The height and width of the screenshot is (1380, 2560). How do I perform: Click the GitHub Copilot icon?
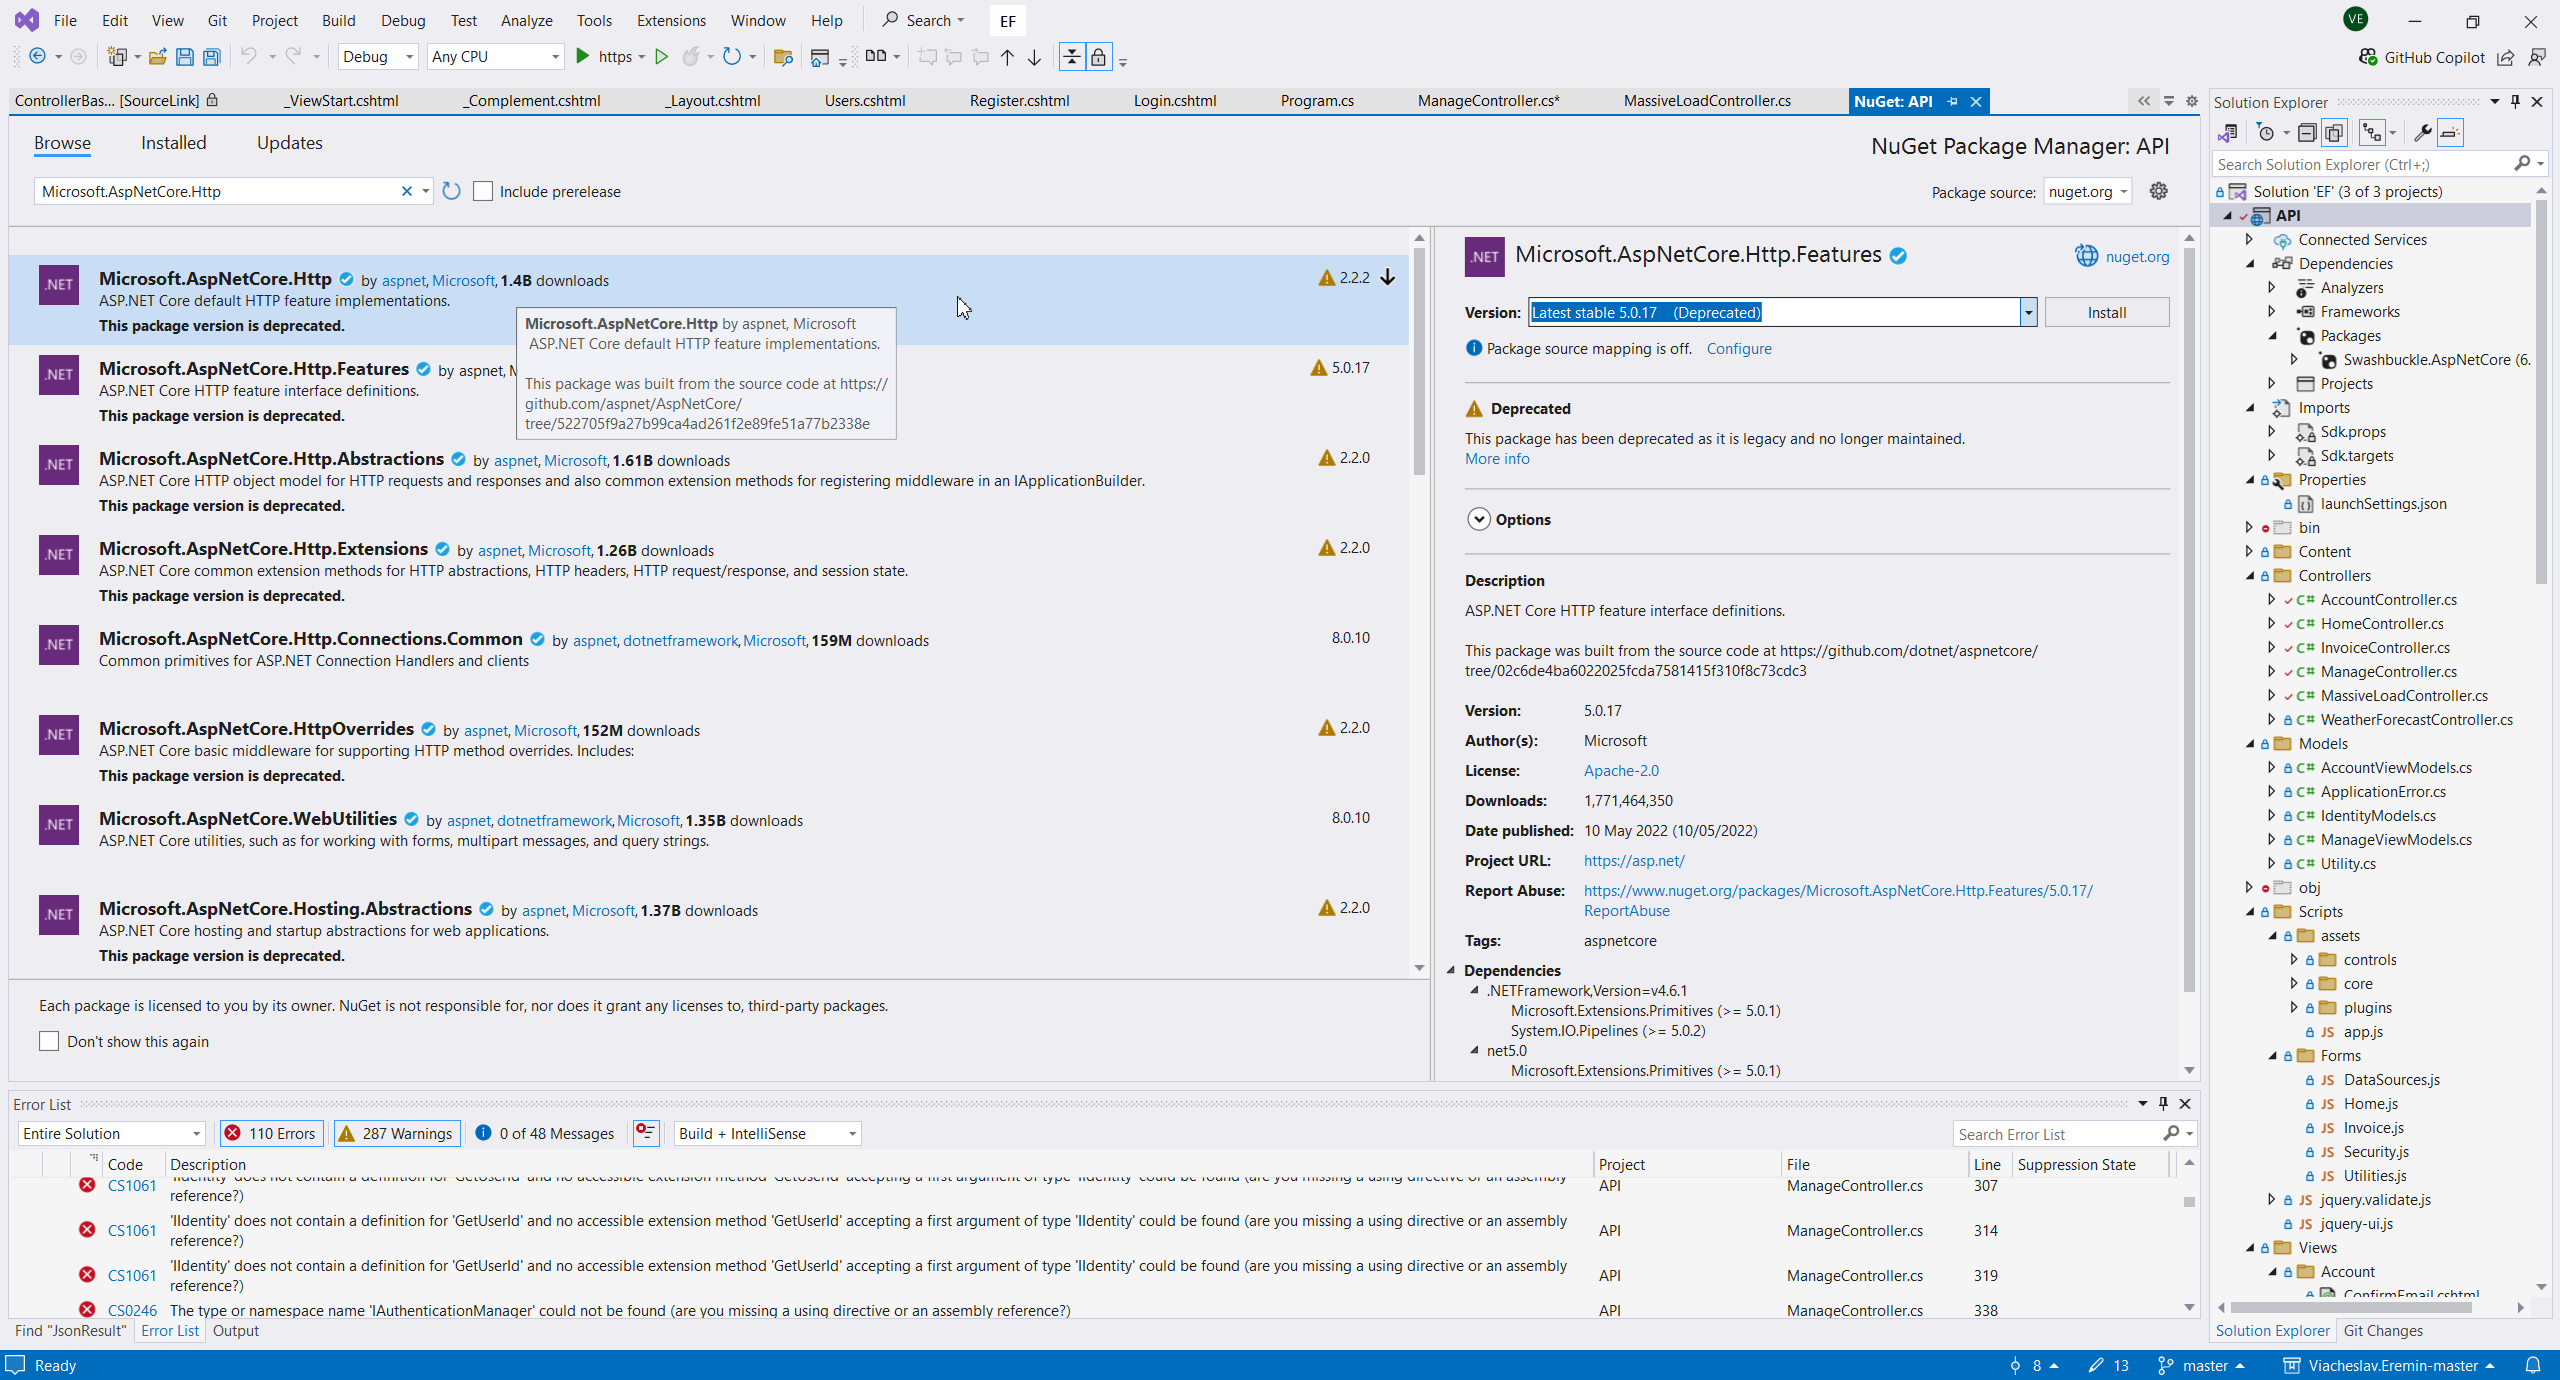click(x=2368, y=57)
